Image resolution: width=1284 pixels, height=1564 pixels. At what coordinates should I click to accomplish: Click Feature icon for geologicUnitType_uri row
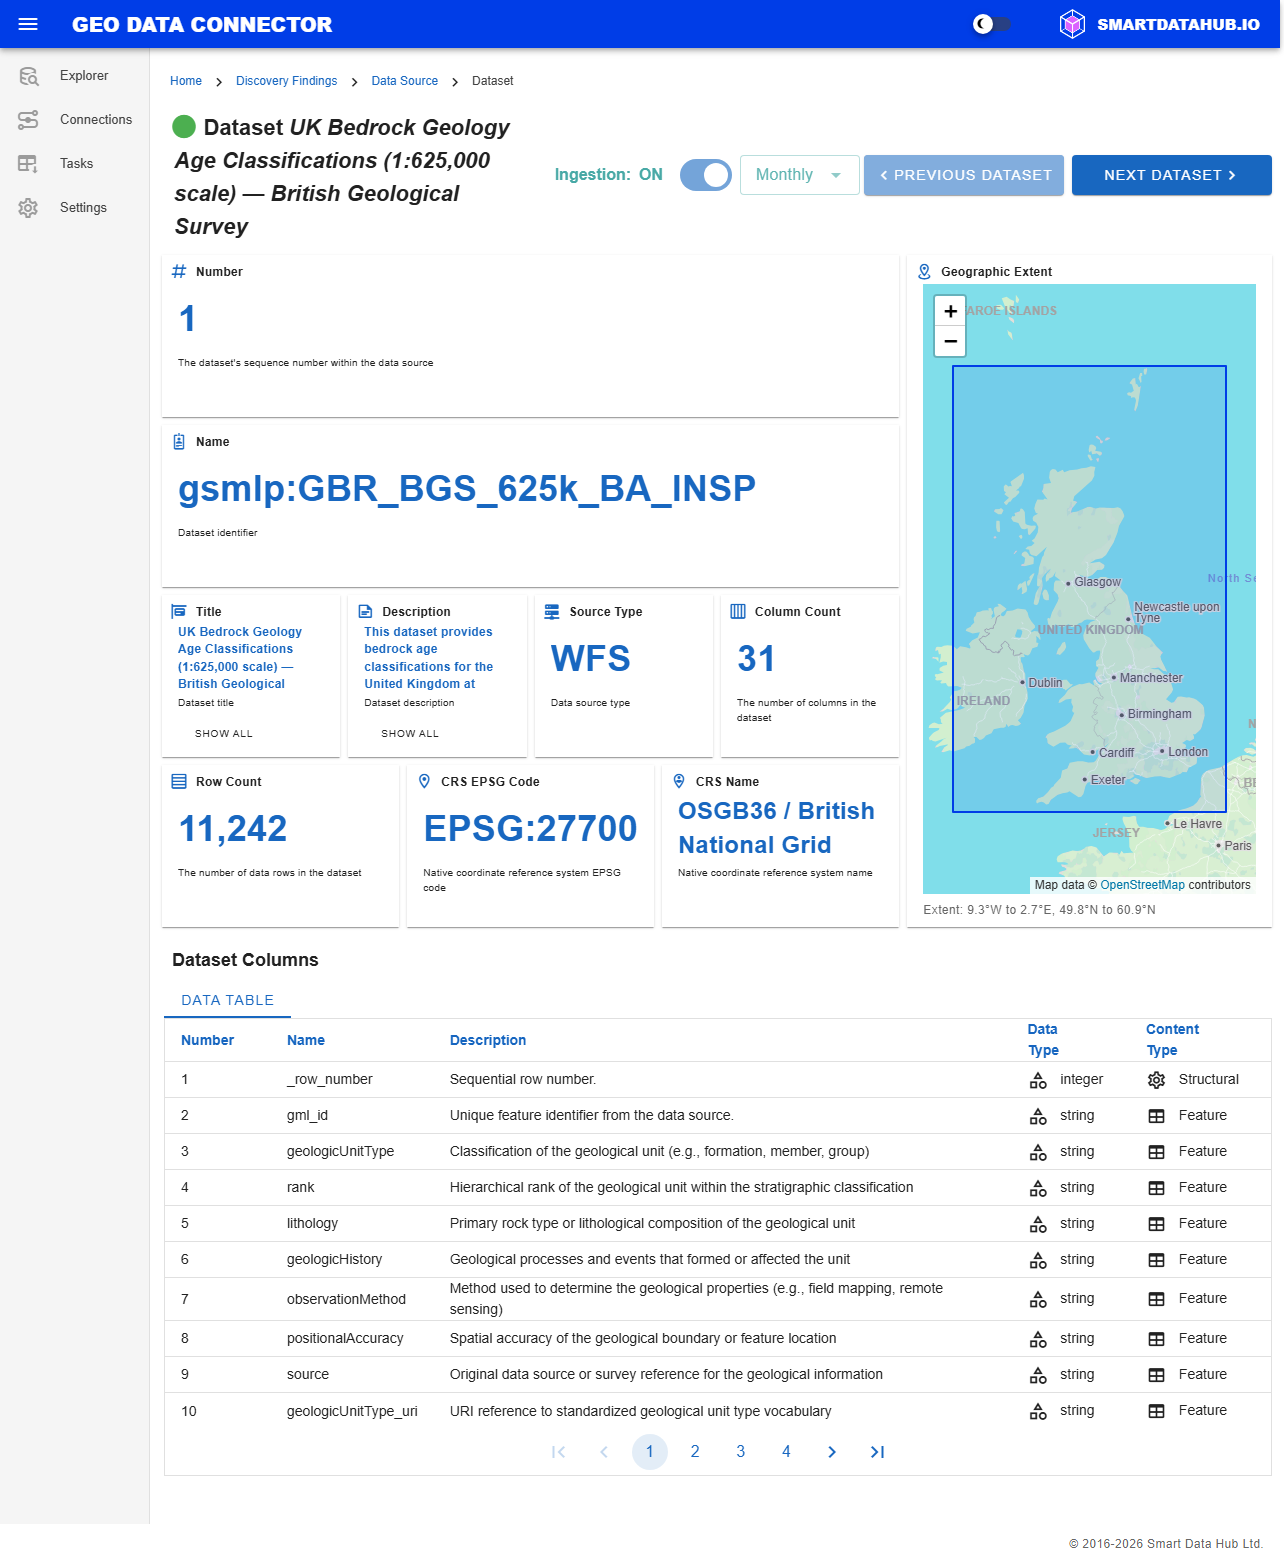[1156, 1411]
